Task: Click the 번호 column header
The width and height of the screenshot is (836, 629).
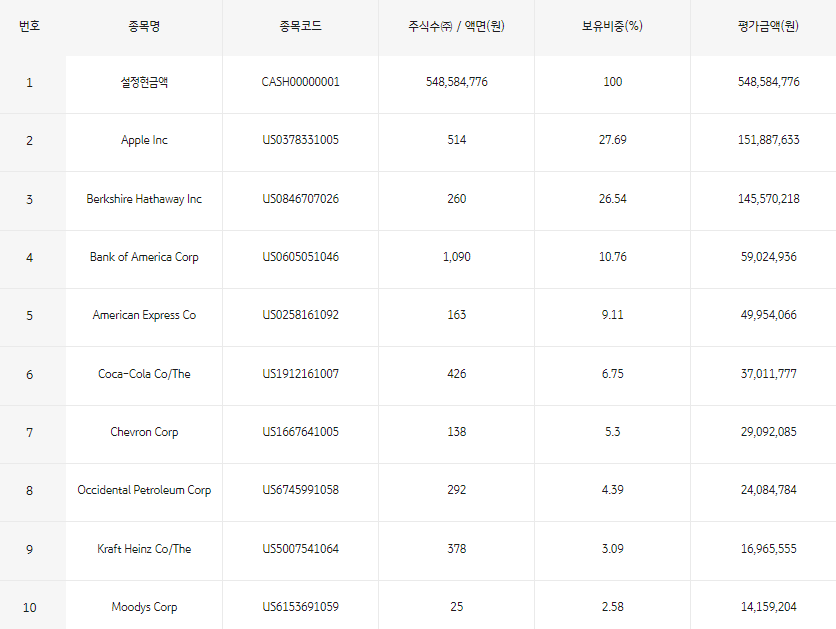Action: click(29, 26)
